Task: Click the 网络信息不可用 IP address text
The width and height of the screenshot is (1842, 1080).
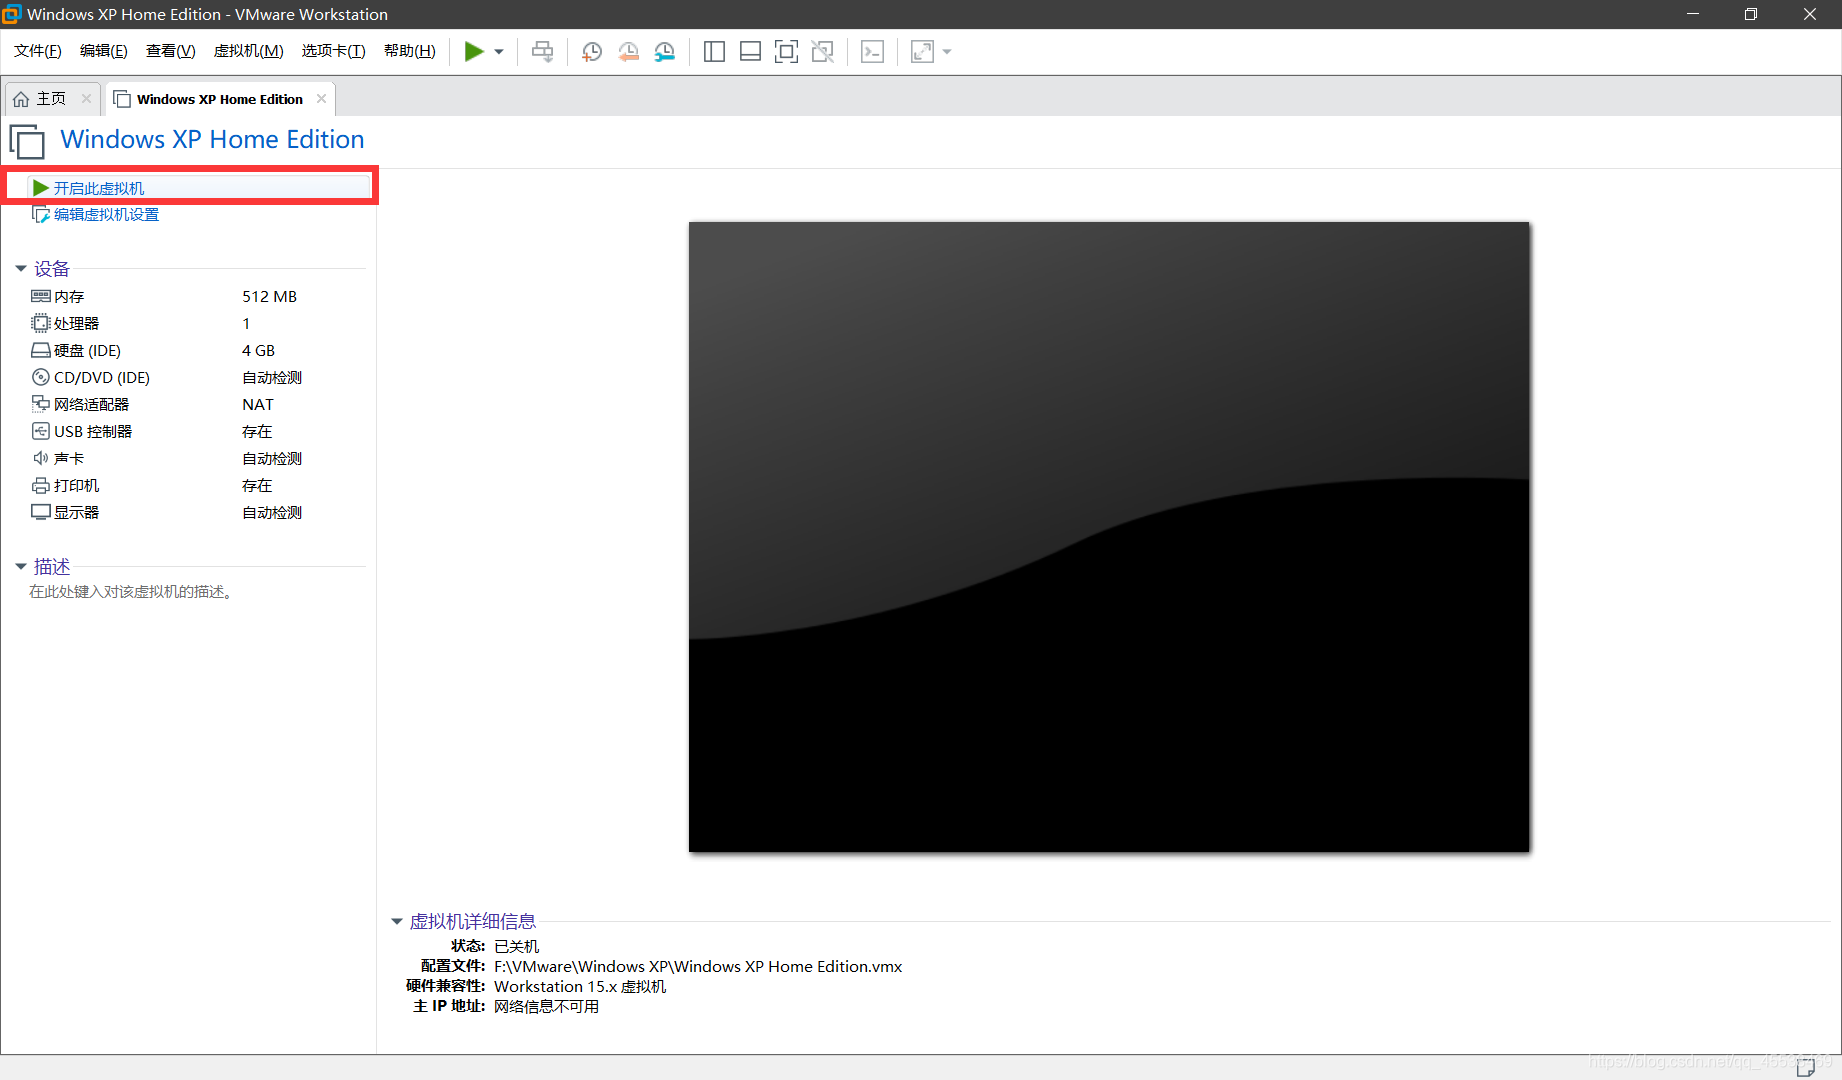Action: pyautogui.click(x=546, y=1006)
